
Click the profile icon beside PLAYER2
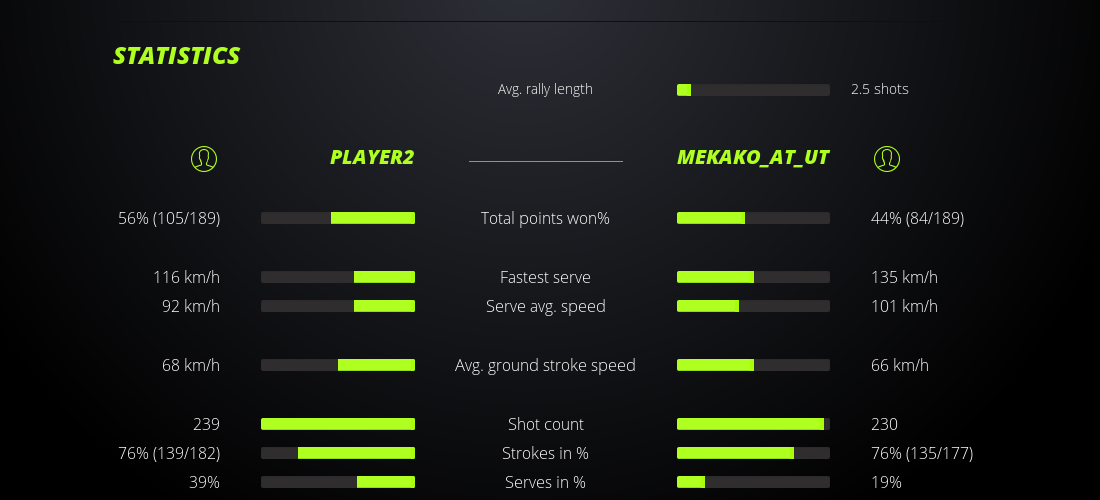[x=203, y=158]
